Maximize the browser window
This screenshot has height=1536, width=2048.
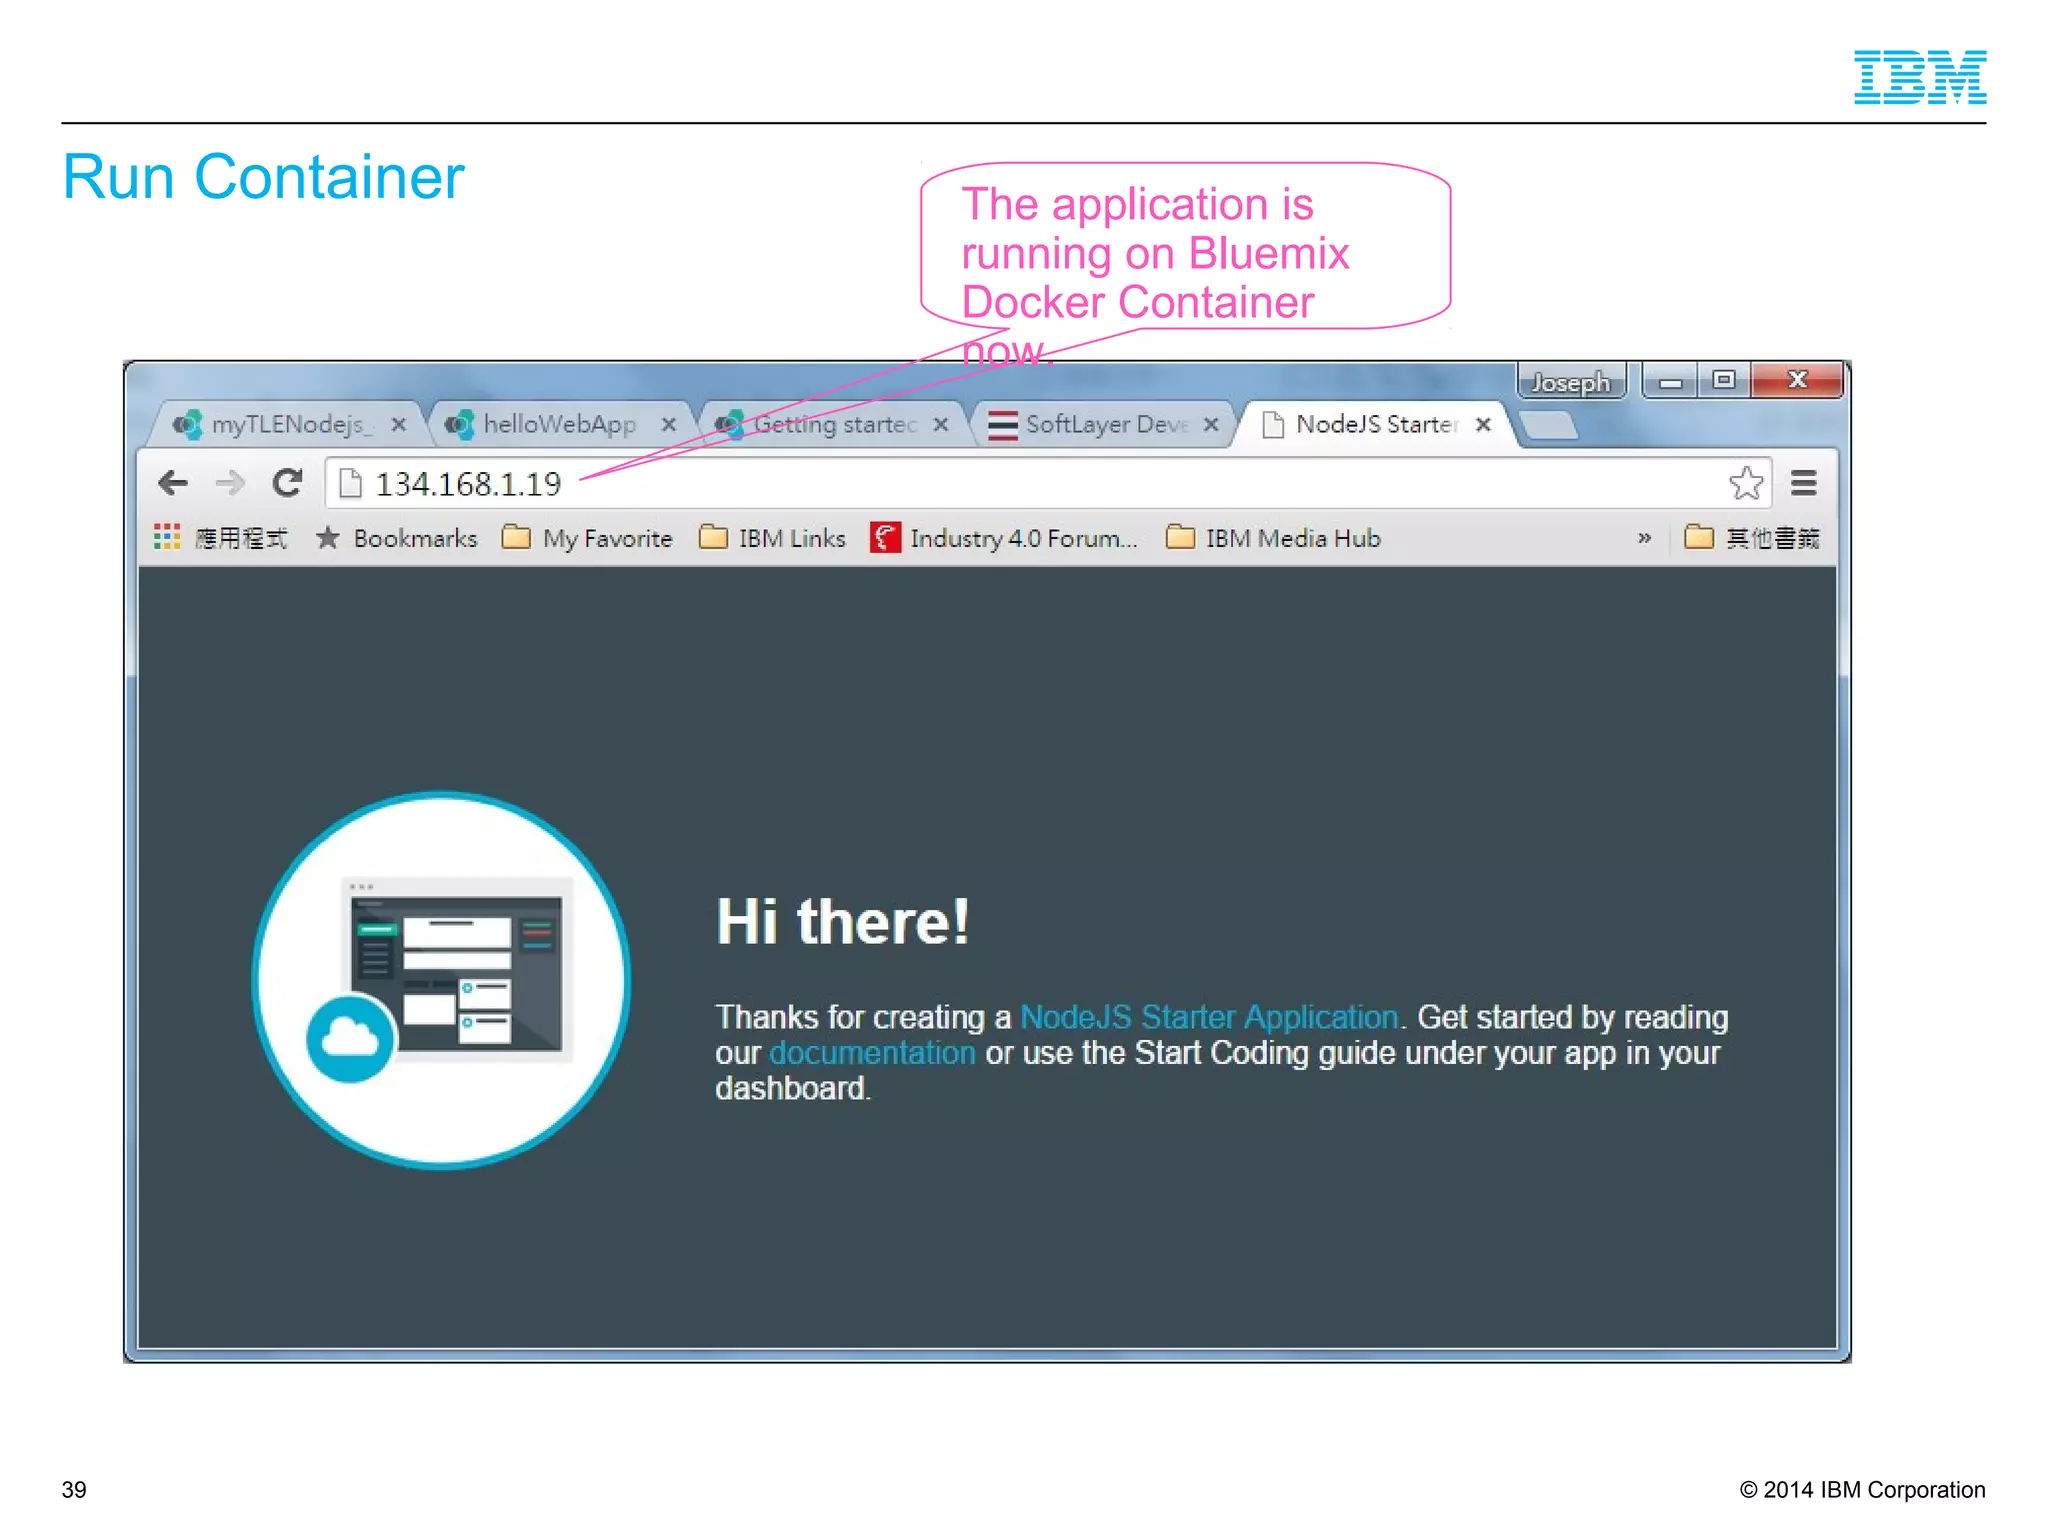tap(1724, 380)
